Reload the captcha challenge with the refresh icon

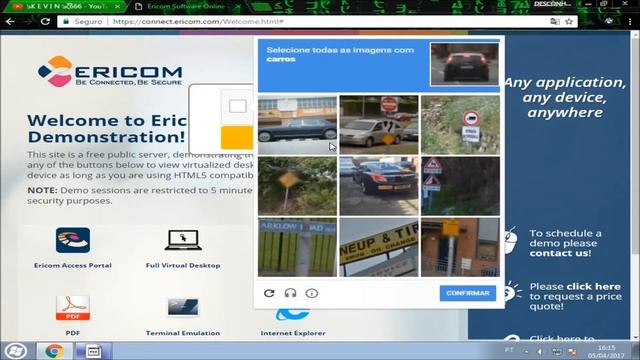point(269,293)
